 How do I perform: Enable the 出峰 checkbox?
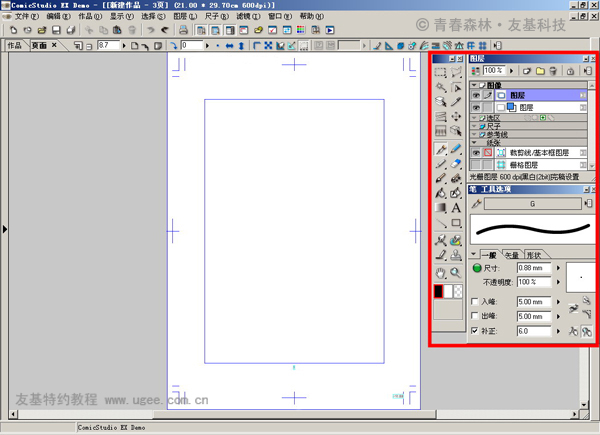(x=474, y=316)
